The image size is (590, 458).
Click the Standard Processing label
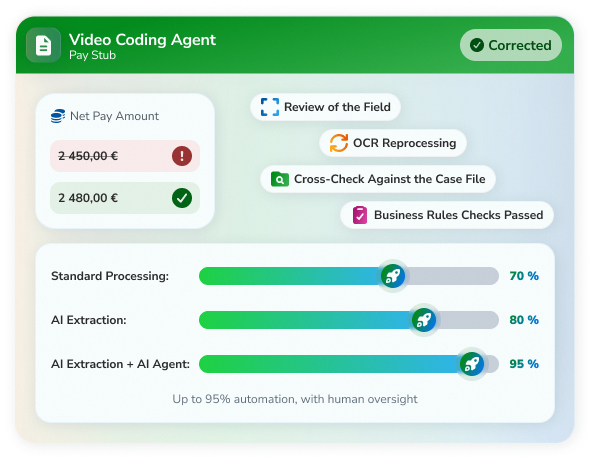tap(110, 276)
